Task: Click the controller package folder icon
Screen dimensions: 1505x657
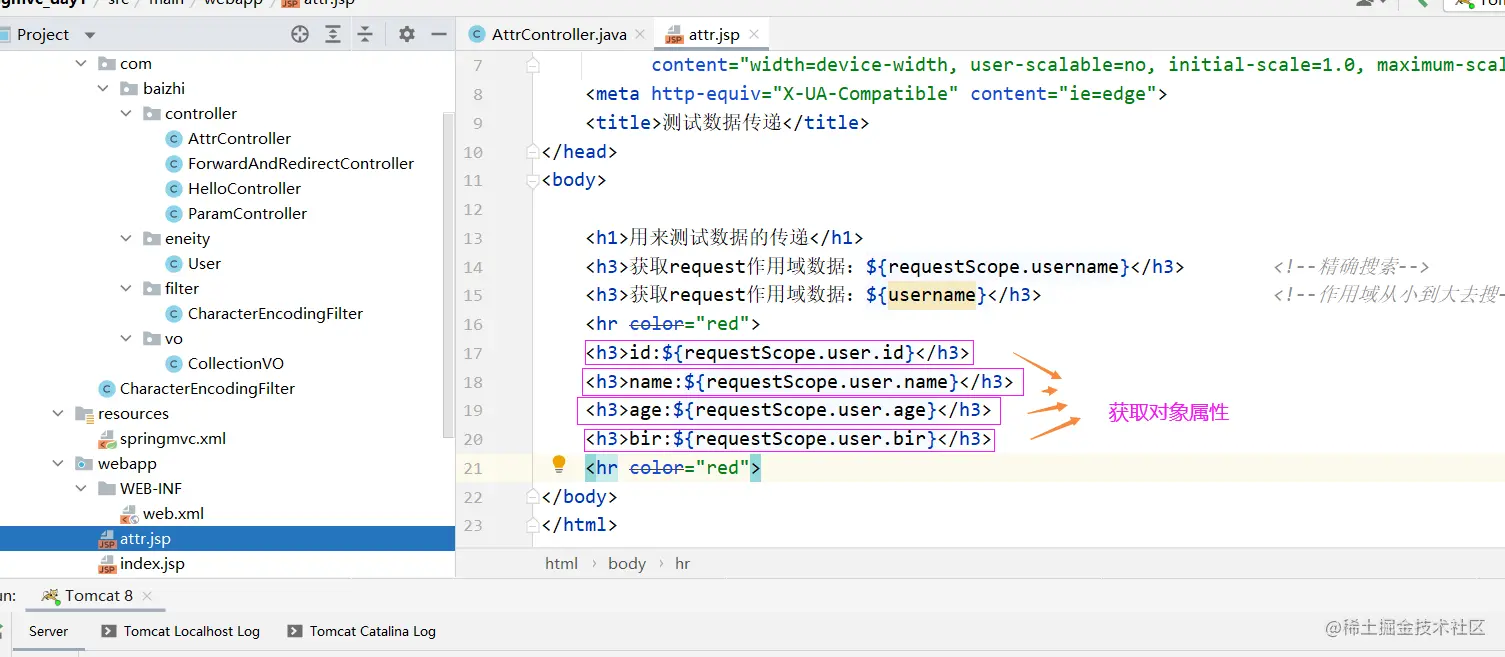Action: tap(151, 113)
